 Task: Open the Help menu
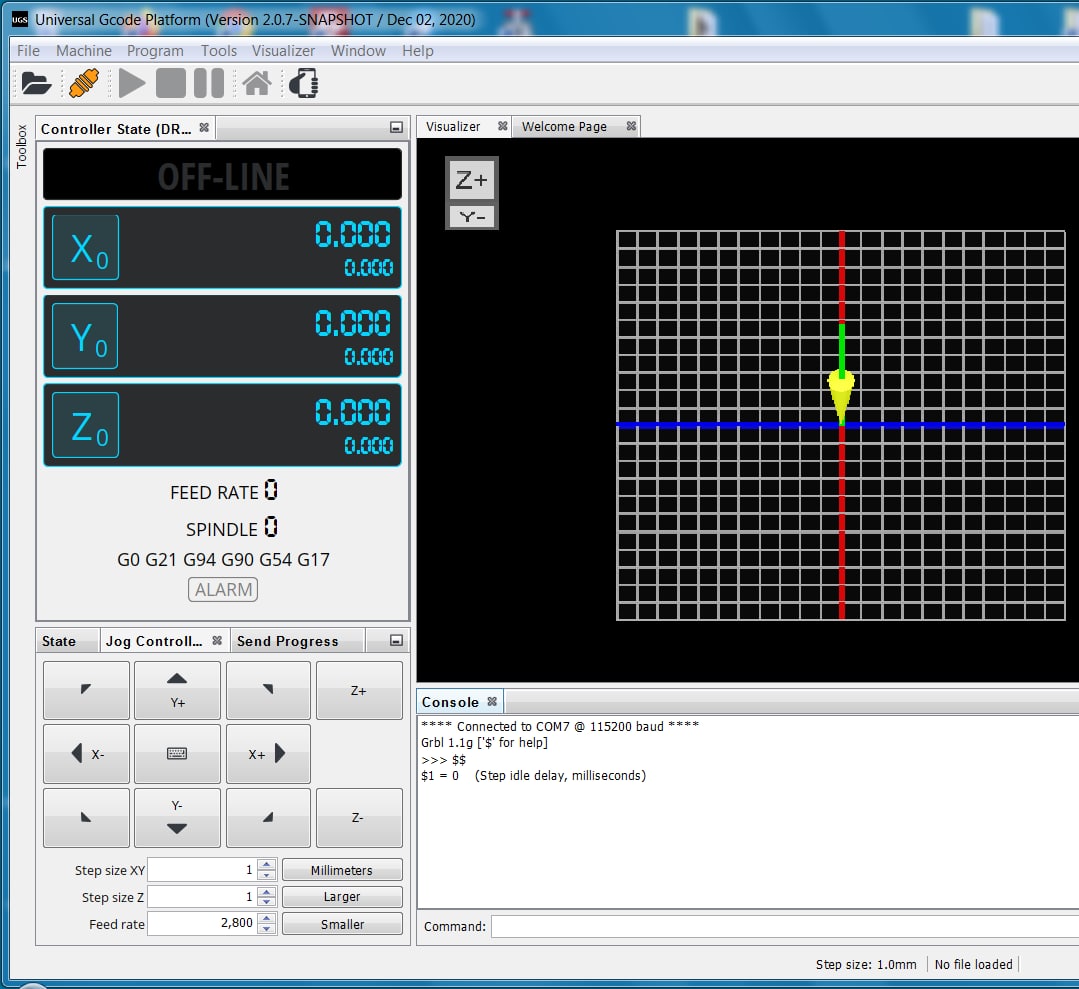coord(418,51)
